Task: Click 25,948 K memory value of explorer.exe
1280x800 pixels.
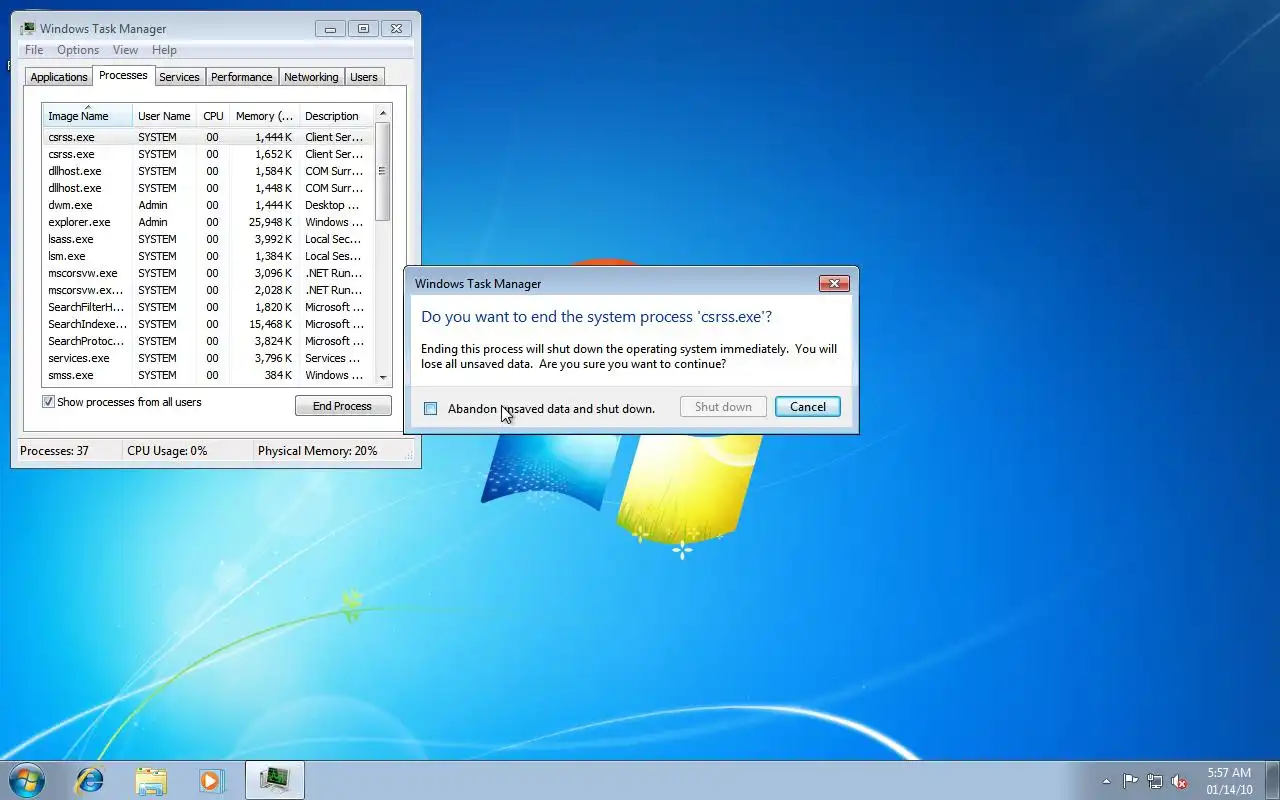Action: coord(268,222)
